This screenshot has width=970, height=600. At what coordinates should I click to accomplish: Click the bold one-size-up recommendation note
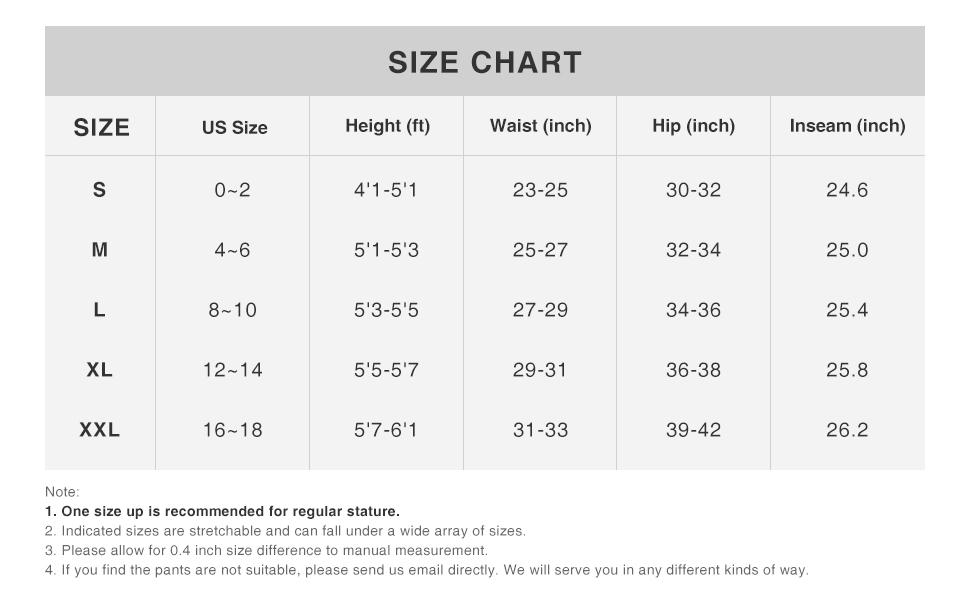click(x=222, y=511)
